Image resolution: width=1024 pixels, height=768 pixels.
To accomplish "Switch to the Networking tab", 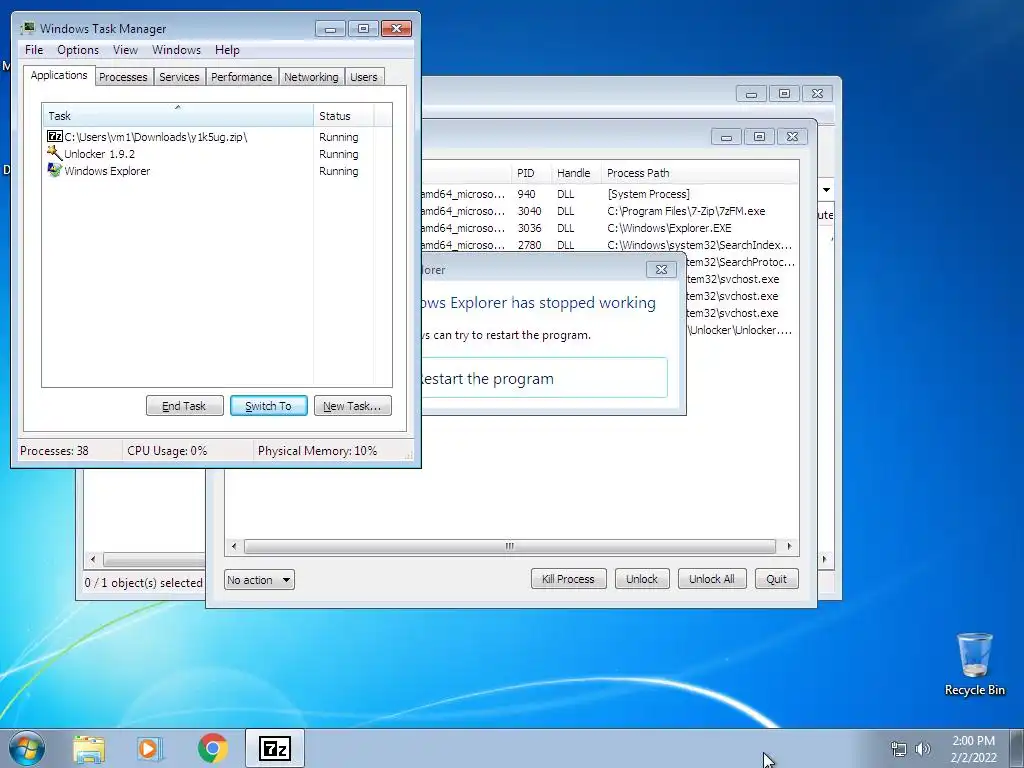I will (311, 77).
